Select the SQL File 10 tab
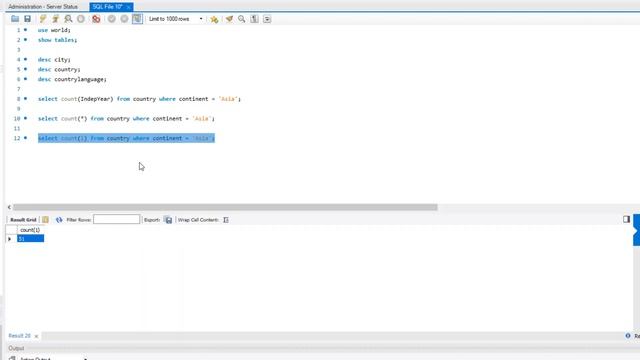This screenshot has height=360, width=640. coord(107,7)
